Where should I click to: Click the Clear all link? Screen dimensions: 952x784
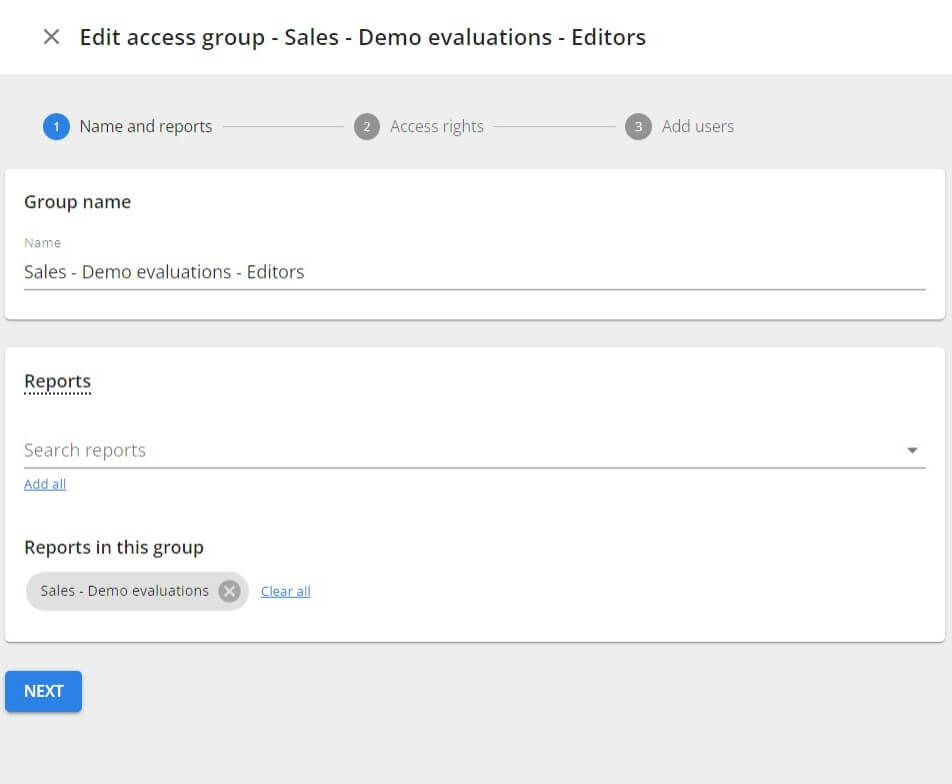coord(285,591)
